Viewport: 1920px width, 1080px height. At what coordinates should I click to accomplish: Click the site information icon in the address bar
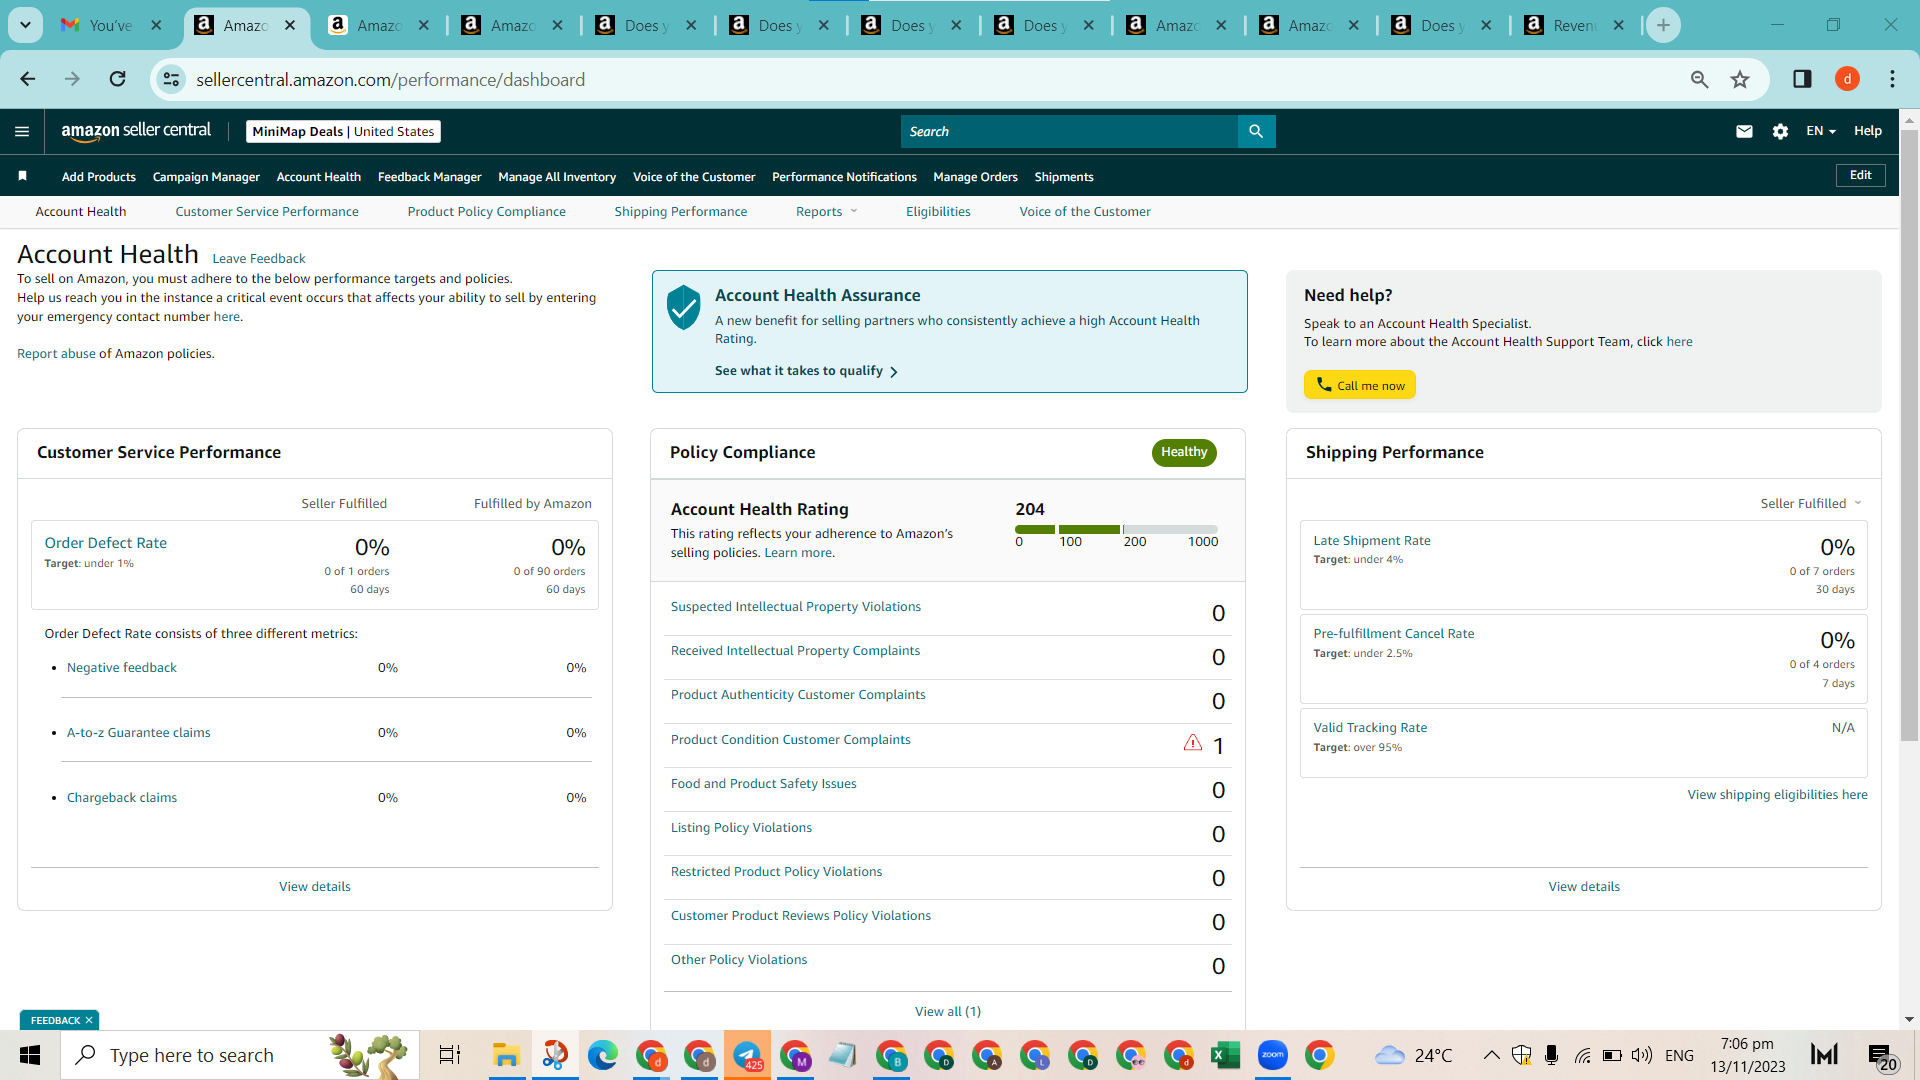pyautogui.click(x=171, y=79)
